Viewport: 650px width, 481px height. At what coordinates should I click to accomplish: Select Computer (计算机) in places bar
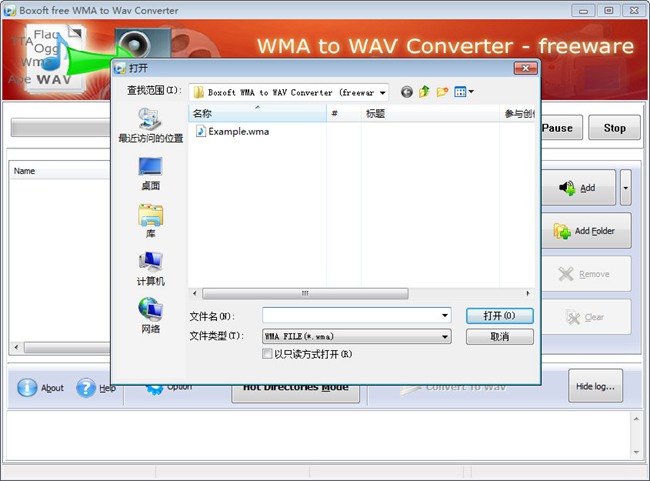coord(150,269)
